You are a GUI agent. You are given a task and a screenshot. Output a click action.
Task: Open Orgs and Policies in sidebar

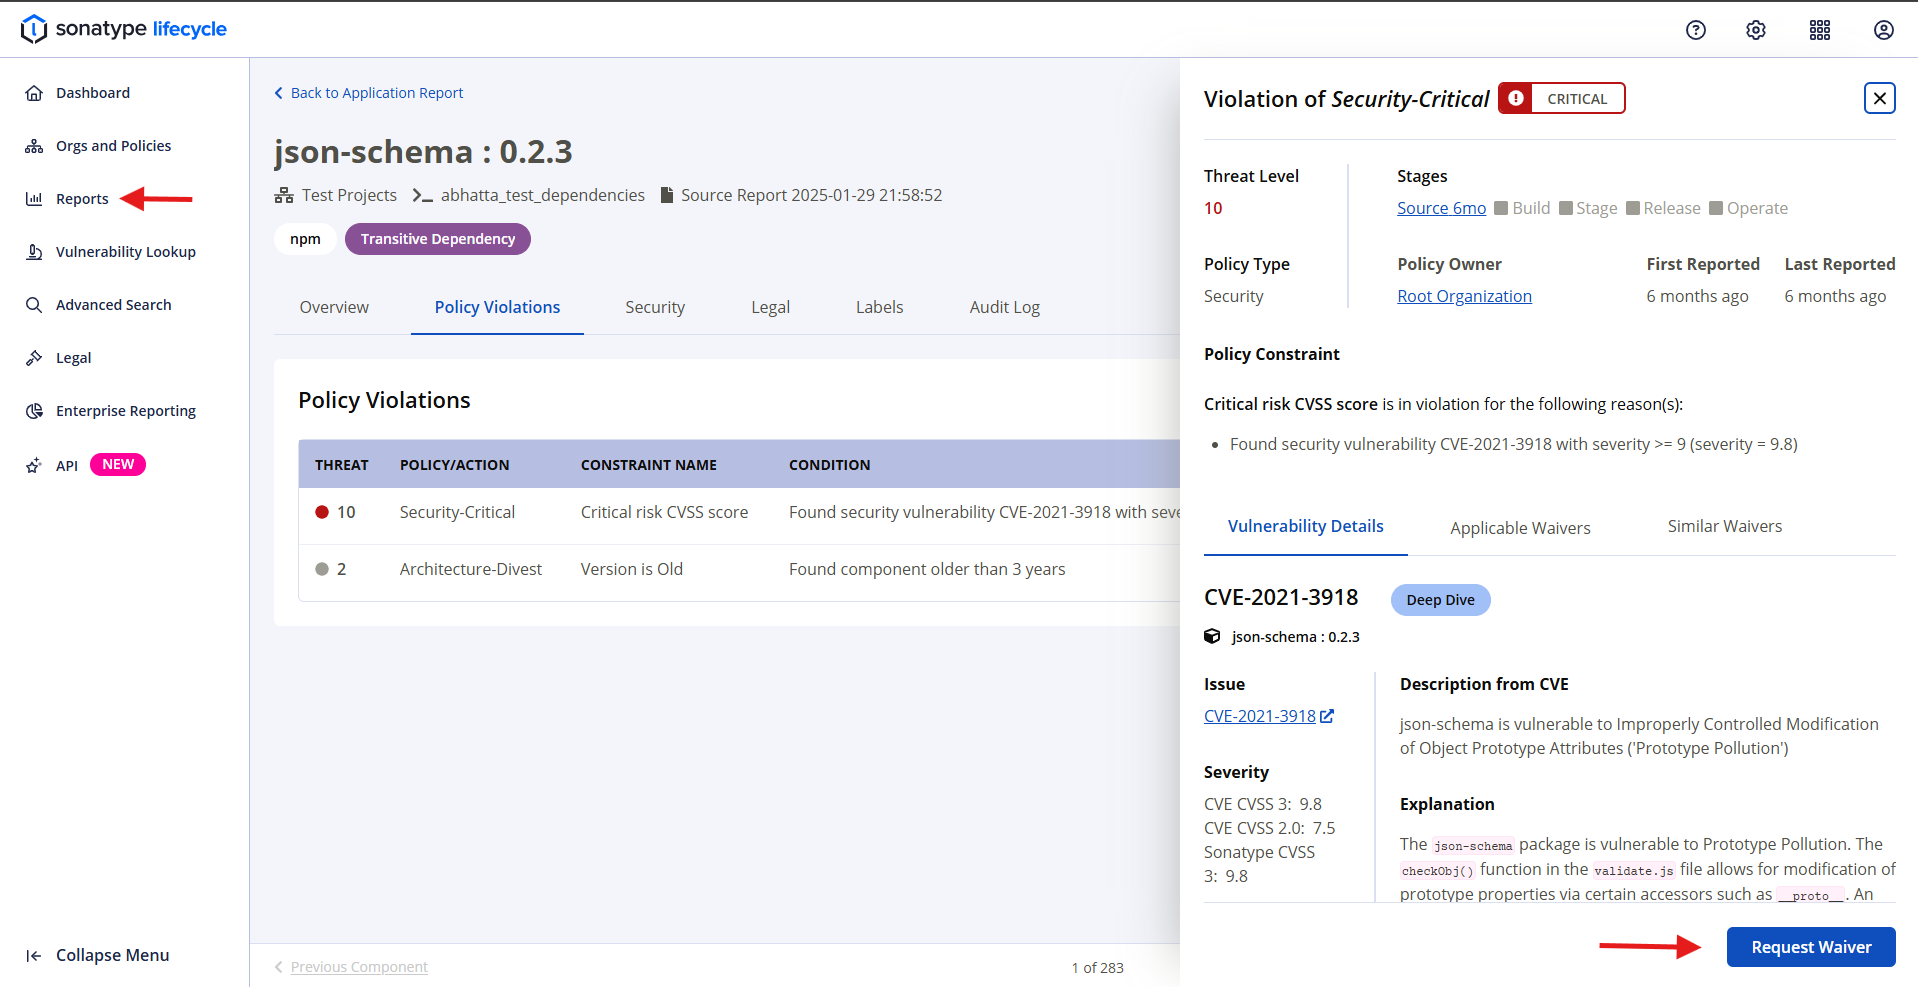click(113, 146)
